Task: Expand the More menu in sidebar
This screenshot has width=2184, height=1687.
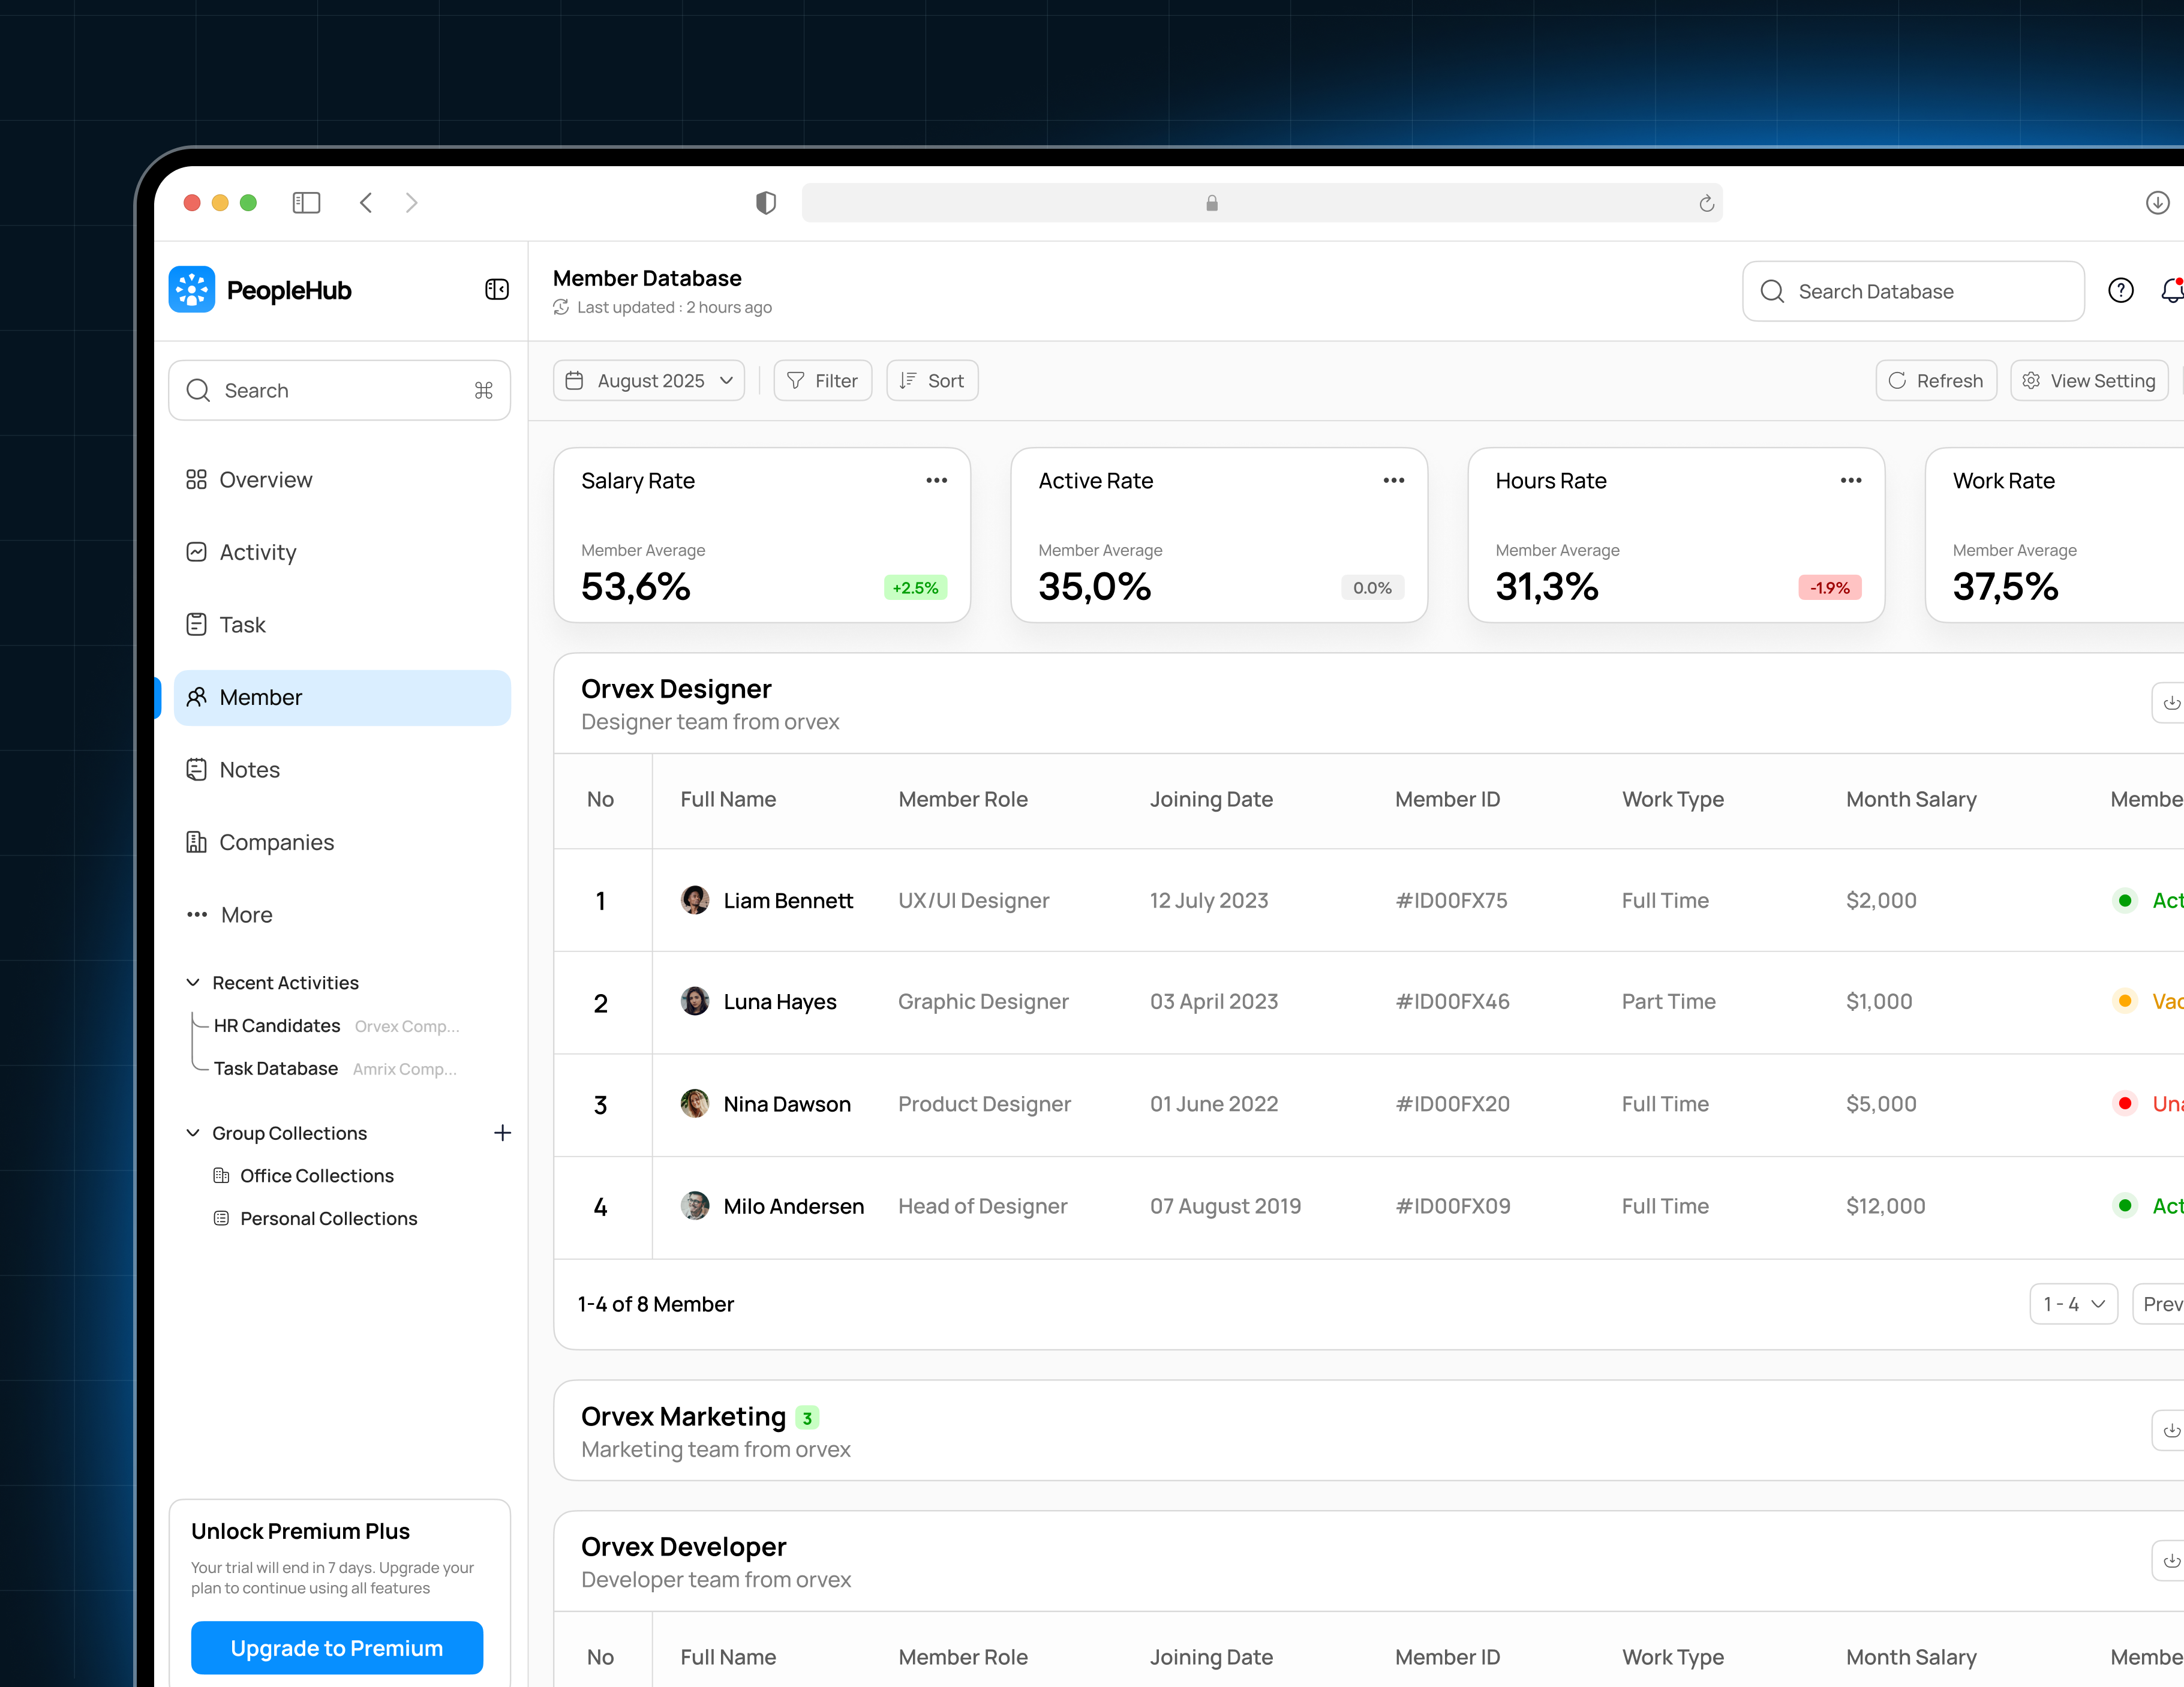Action: click(245, 914)
